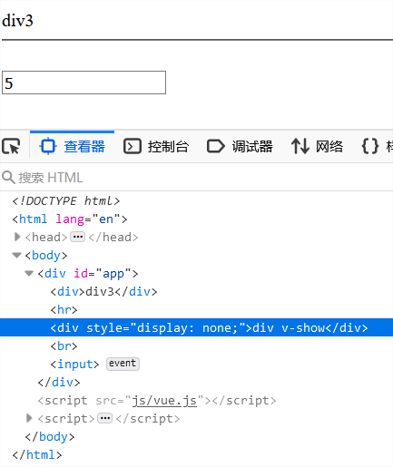This screenshot has width=393, height=467.
Task: Collapse the body element arrow
Action: point(17,255)
